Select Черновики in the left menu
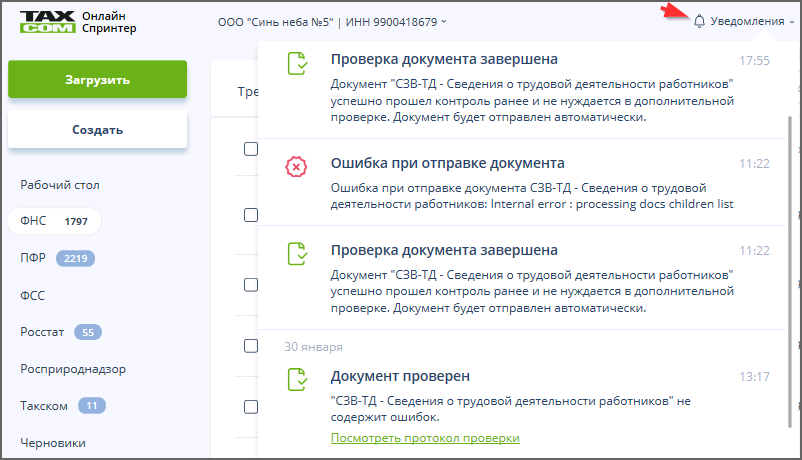This screenshot has width=802, height=460. pos(53,443)
